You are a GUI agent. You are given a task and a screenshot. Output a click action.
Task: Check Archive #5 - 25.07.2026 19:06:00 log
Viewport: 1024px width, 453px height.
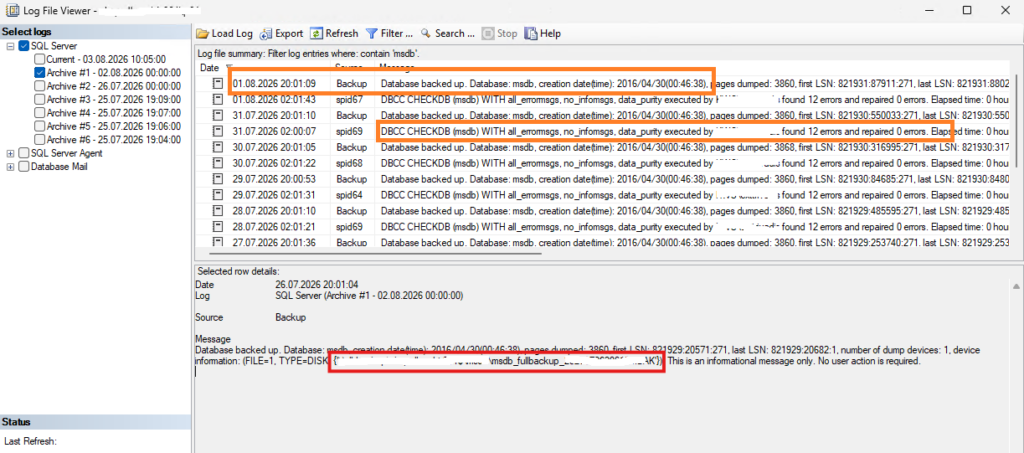40,126
